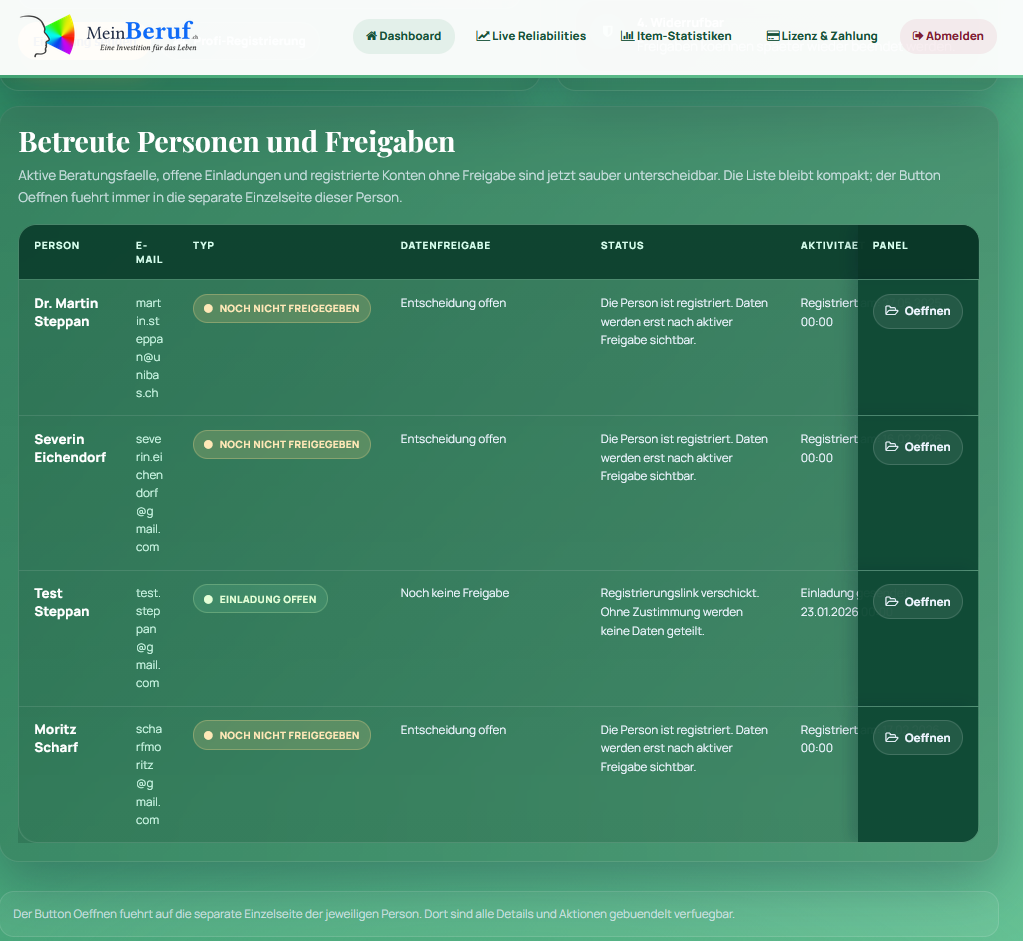Click the home icon in Dashboard

(x=371, y=36)
